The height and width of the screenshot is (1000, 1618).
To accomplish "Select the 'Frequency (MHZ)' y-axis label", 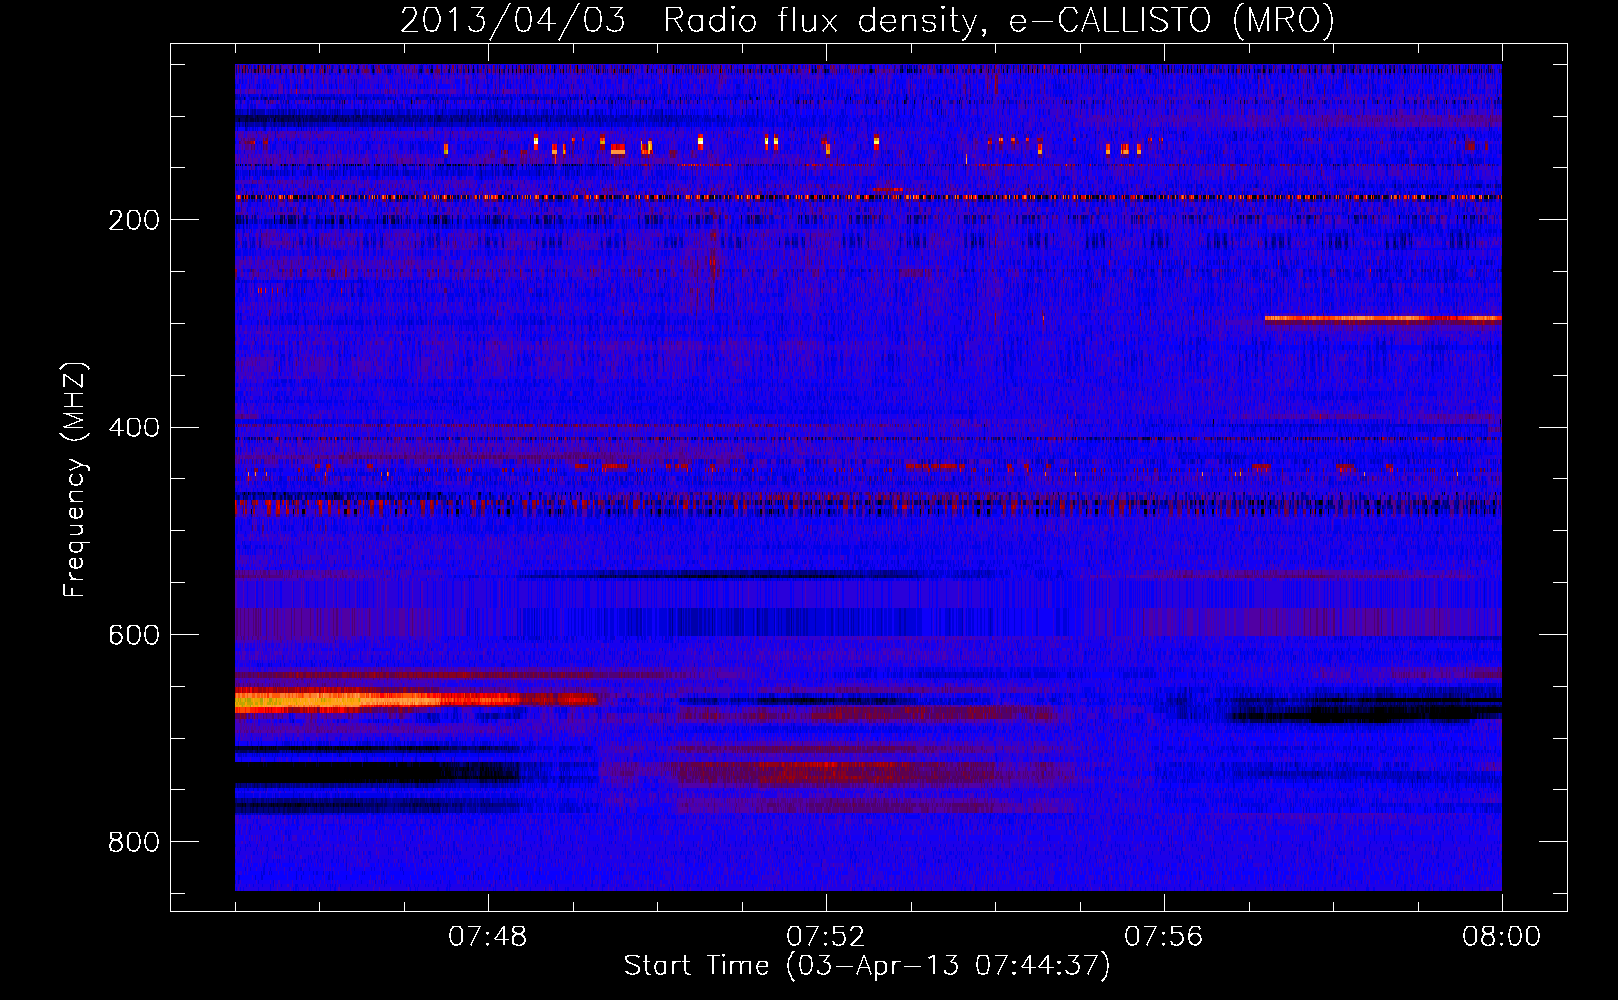I will pos(75,479).
